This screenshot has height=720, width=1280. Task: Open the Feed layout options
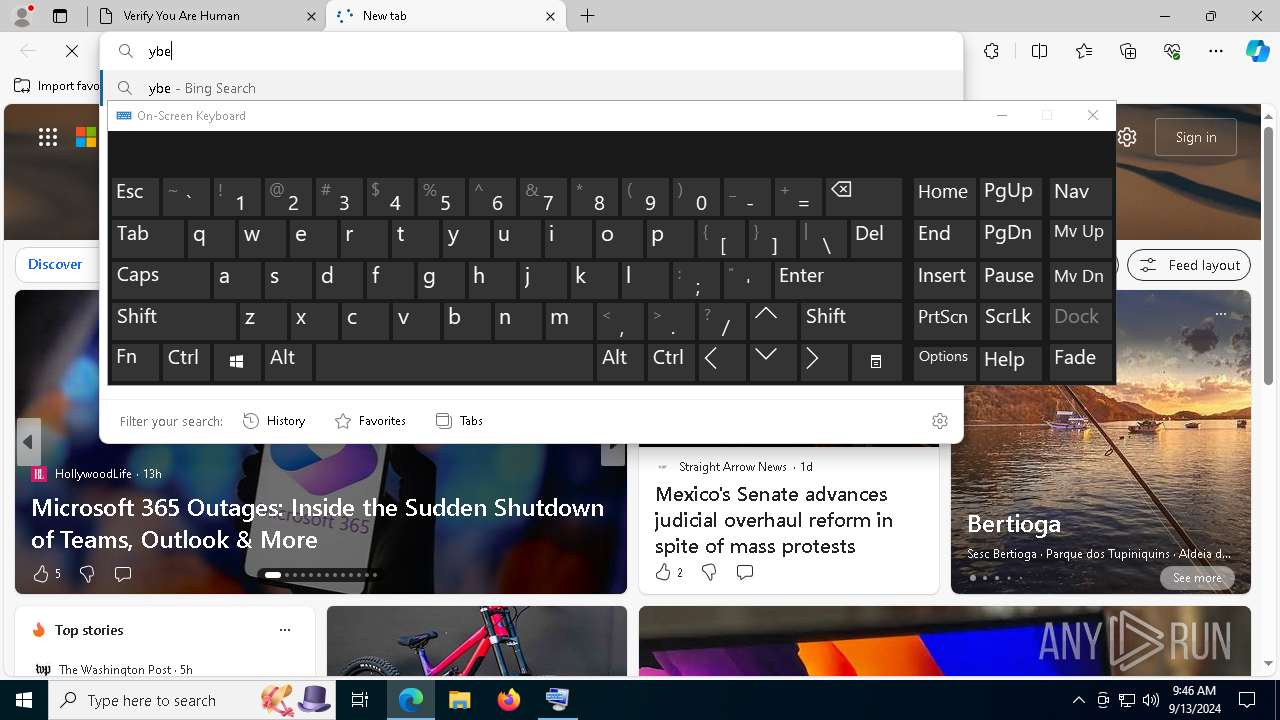(x=1189, y=265)
